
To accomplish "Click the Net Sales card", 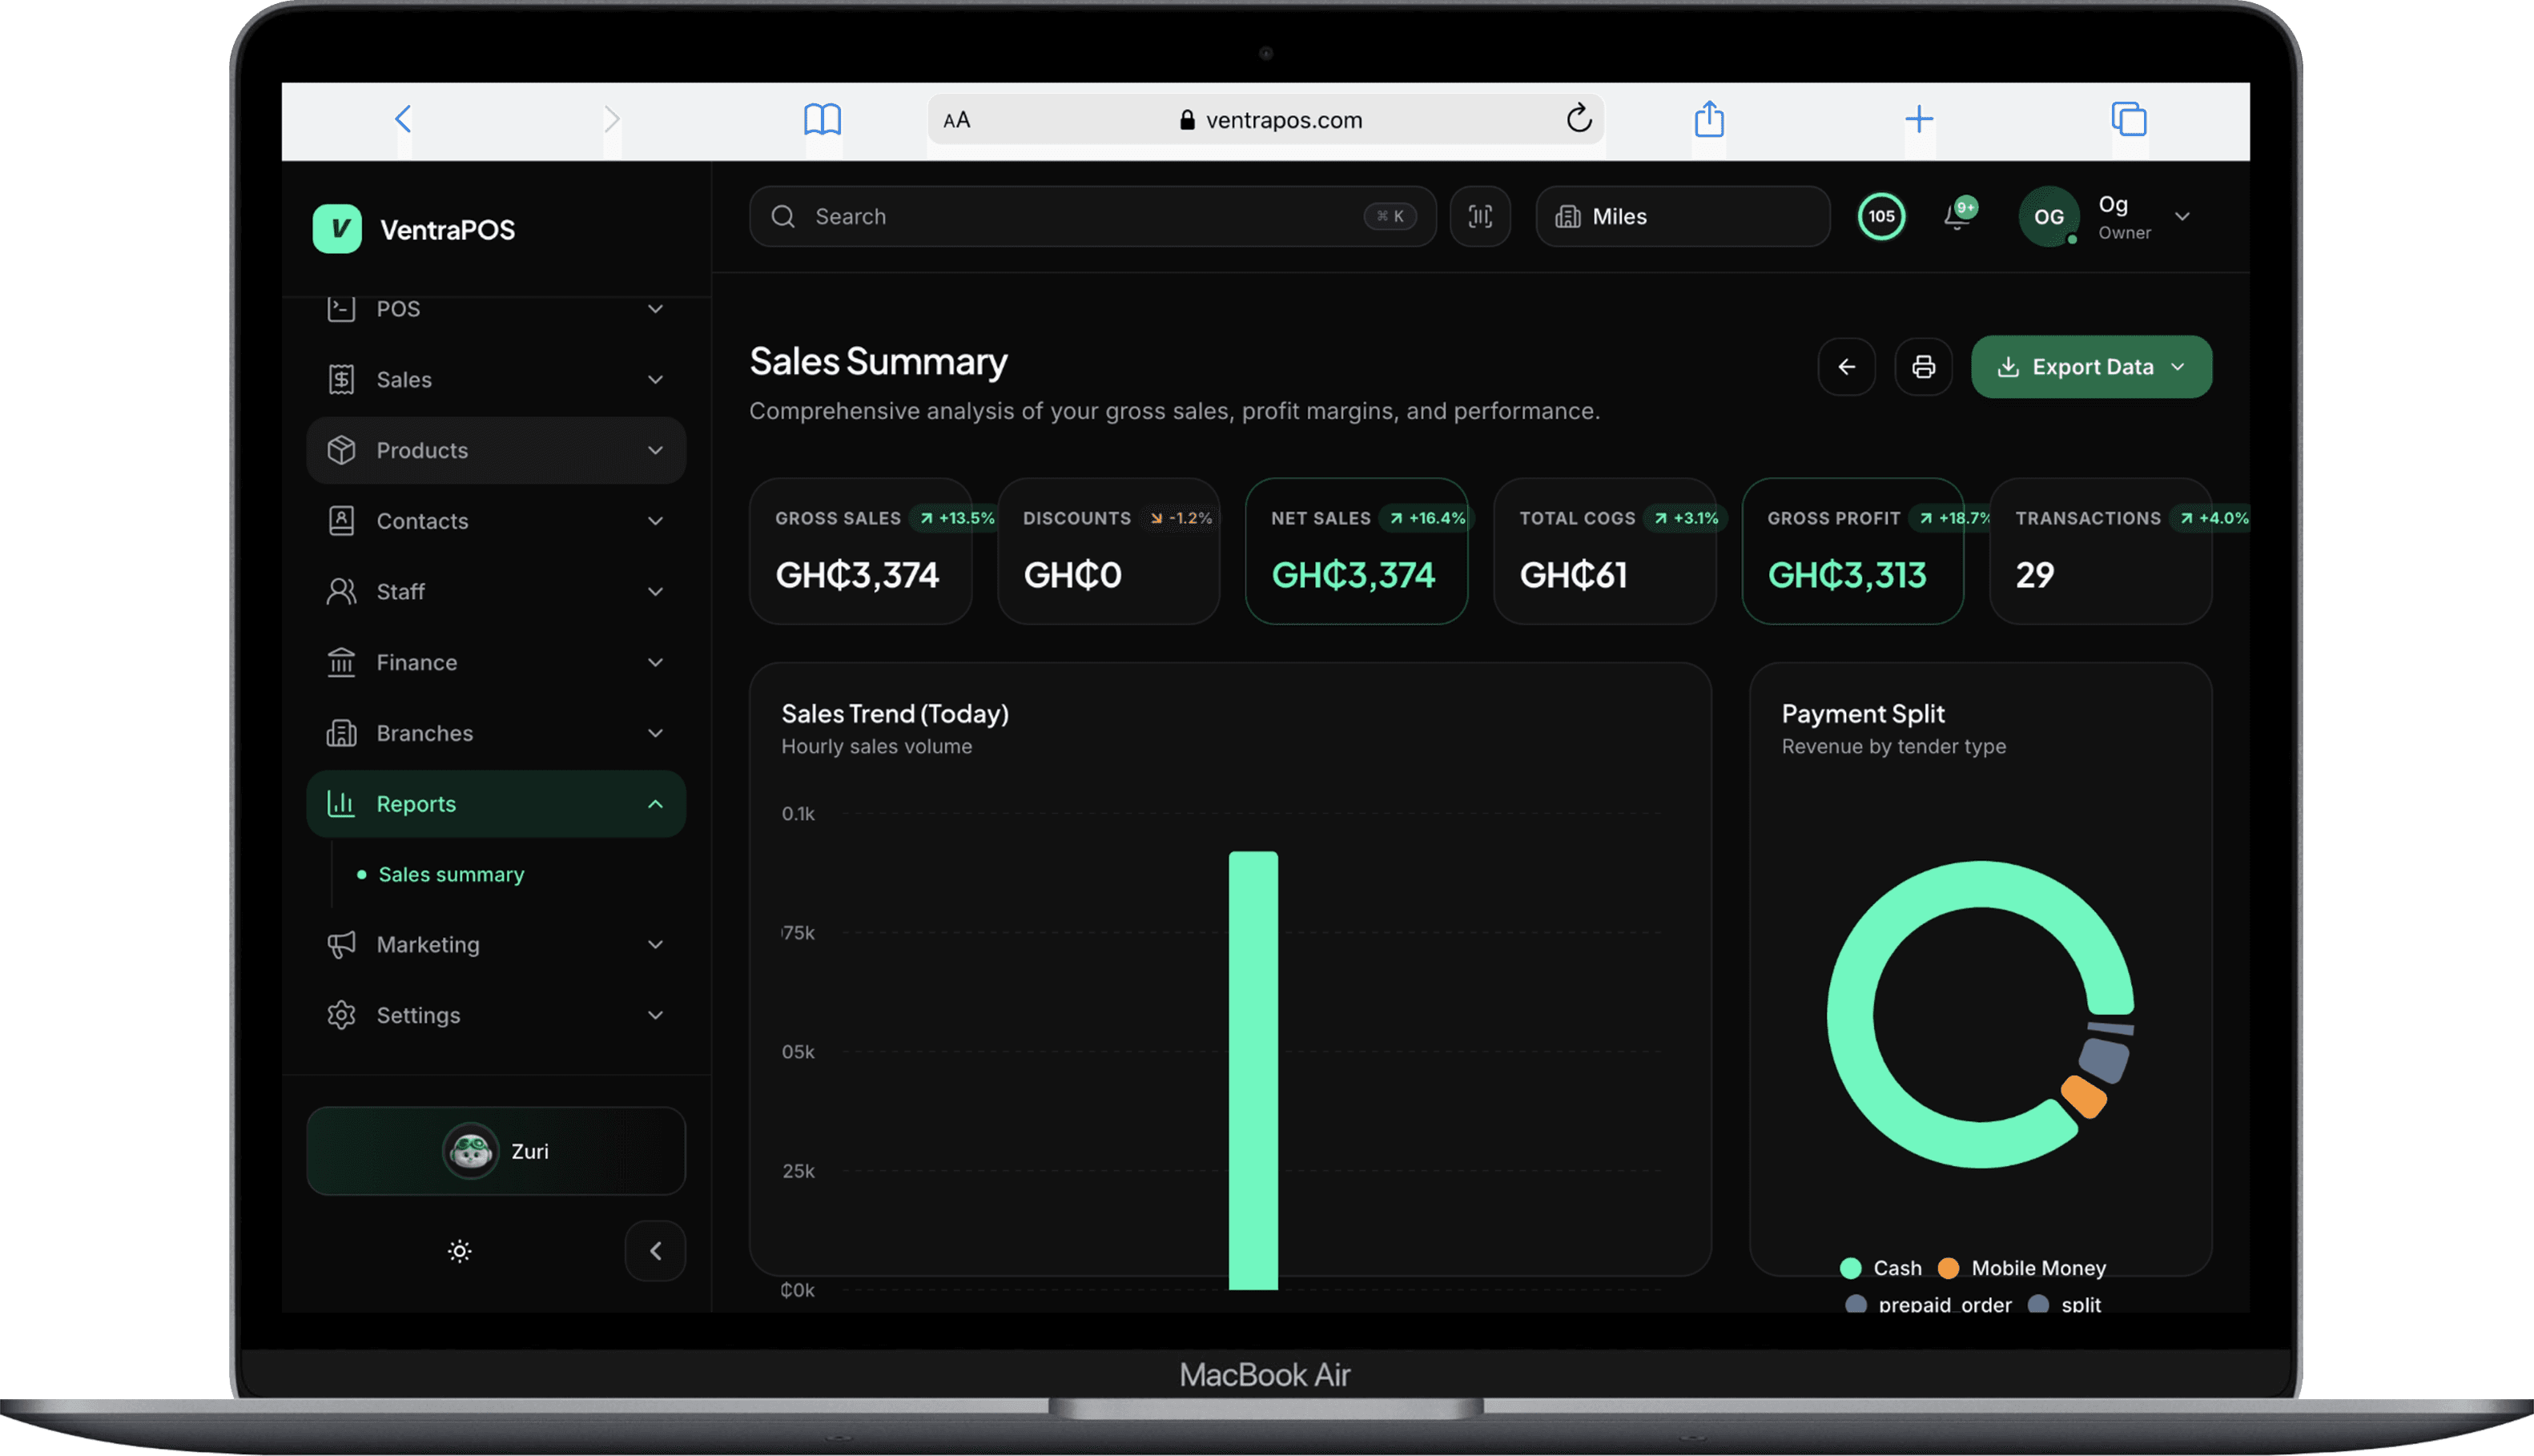I will (x=1356, y=551).
